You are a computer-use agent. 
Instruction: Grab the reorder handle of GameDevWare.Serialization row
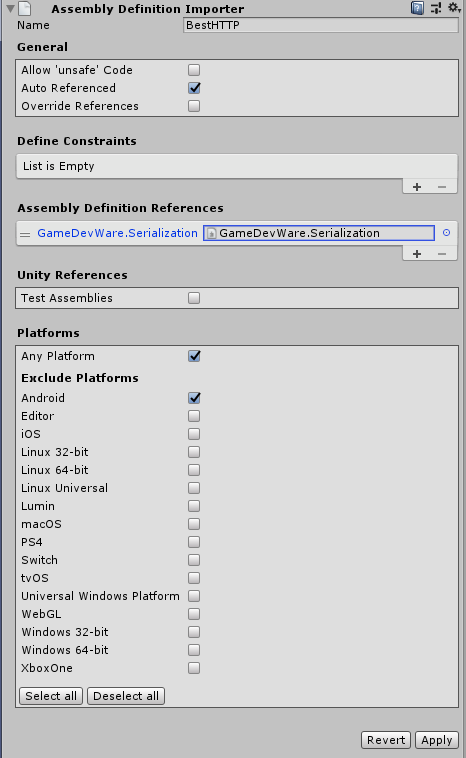pos(25,234)
